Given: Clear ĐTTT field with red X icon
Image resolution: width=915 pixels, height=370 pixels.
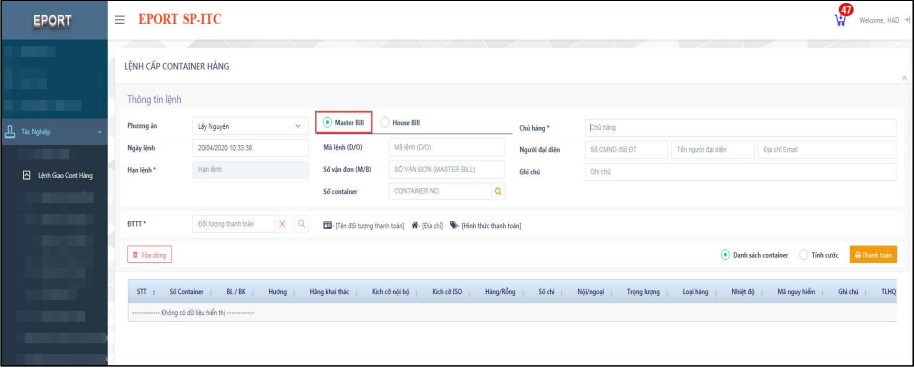Looking at the screenshot, I should coord(282,224).
